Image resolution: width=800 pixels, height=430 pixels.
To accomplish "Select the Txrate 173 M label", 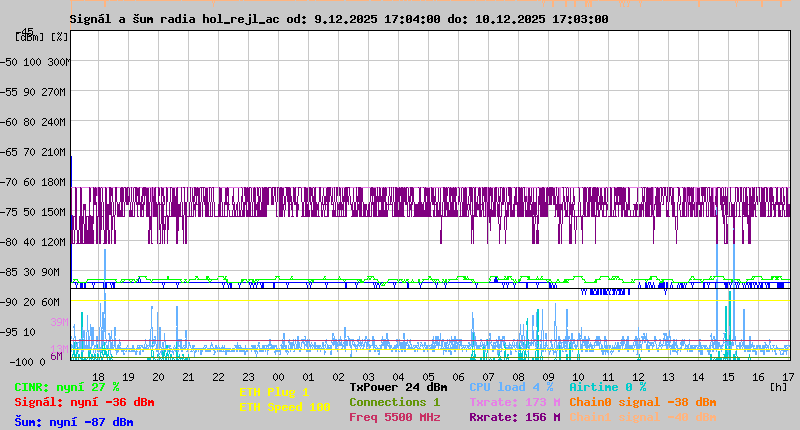I will point(514,402).
